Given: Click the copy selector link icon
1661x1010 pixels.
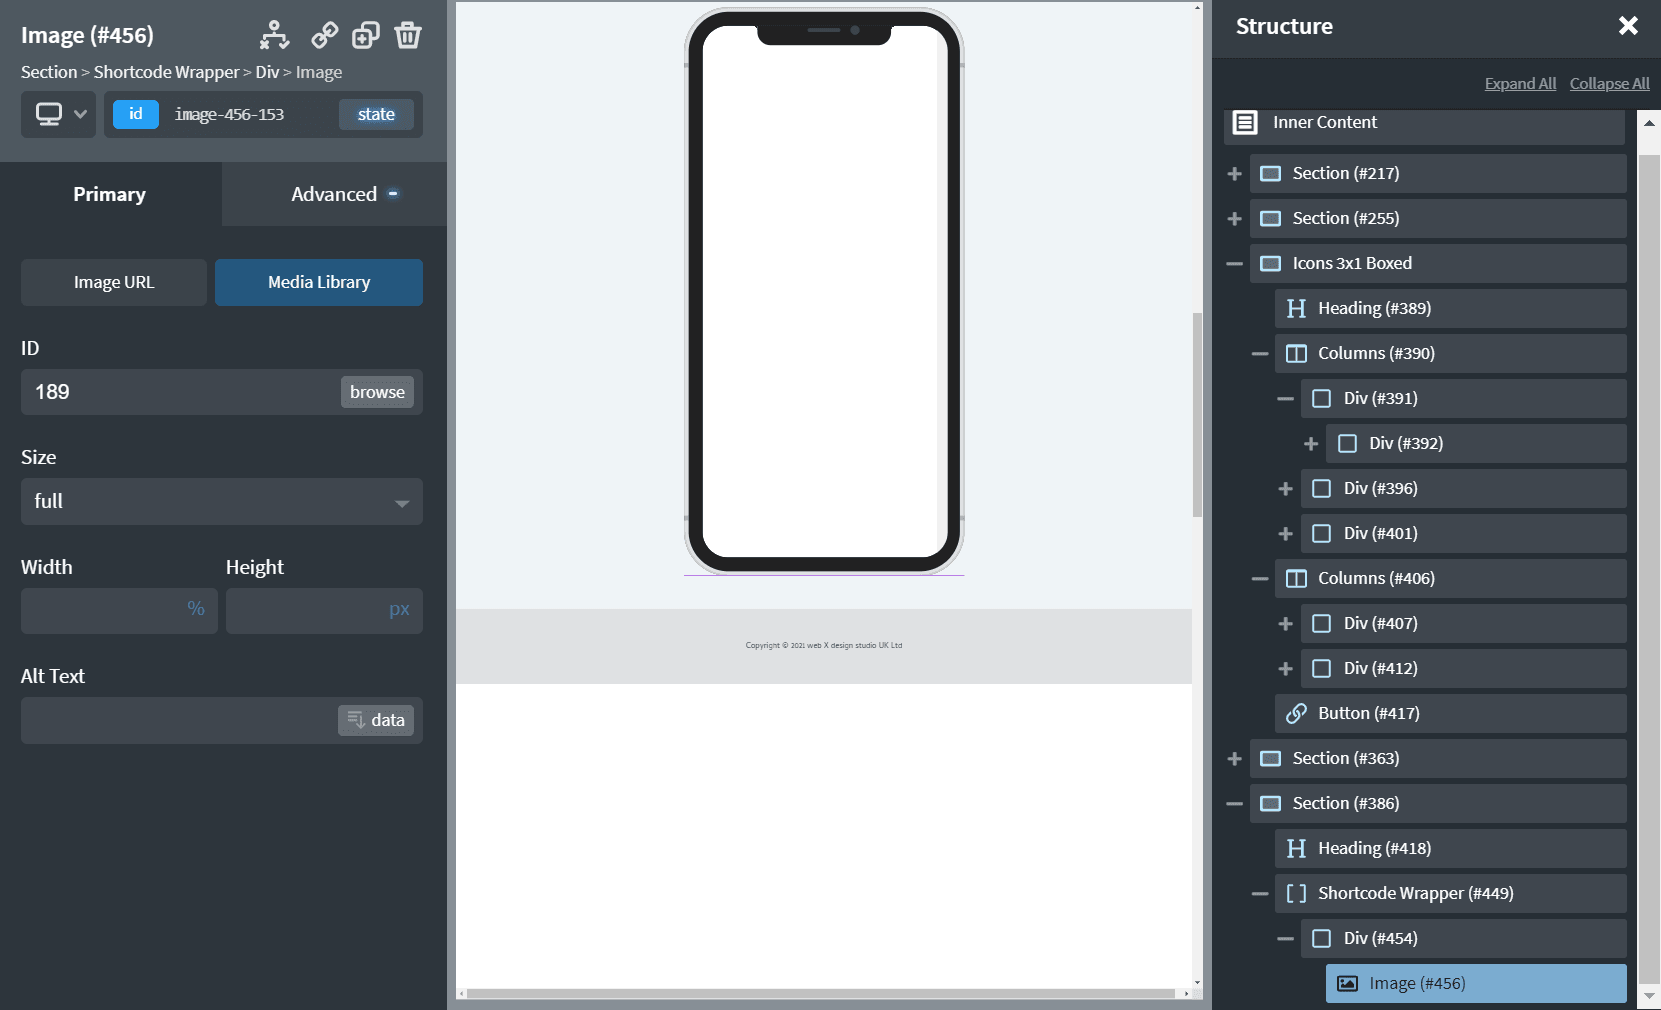Looking at the screenshot, I should pyautogui.click(x=324, y=35).
